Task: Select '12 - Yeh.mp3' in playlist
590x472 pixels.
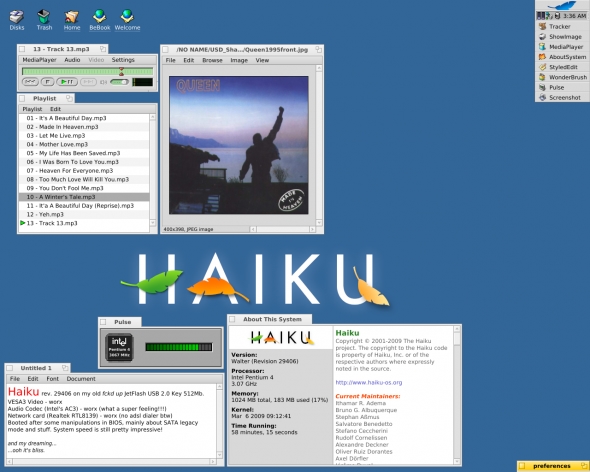Action: pos(84,214)
